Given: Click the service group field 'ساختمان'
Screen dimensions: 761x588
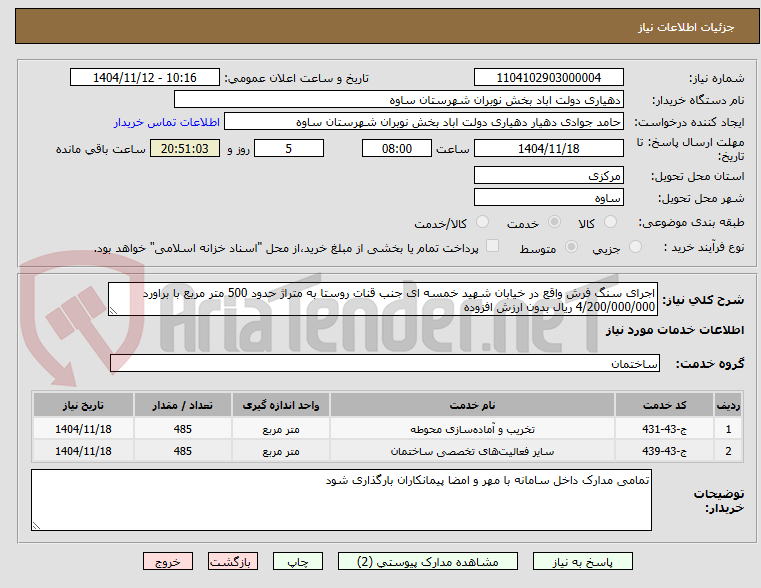Looking at the screenshot, I should (385, 363).
